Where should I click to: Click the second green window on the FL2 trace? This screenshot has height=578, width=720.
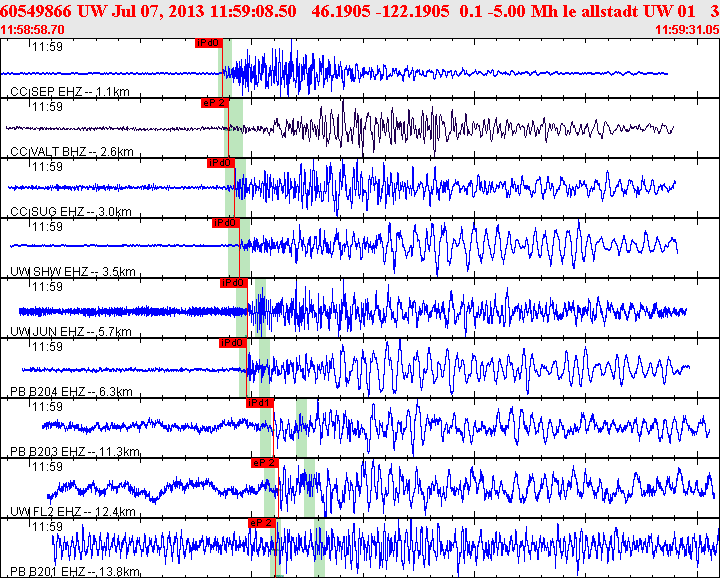(x=309, y=488)
